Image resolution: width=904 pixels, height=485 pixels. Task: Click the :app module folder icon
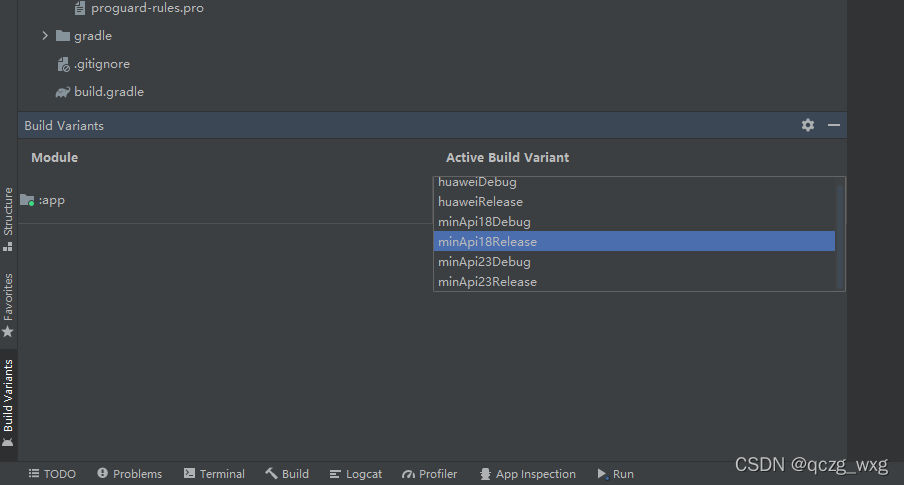(27, 200)
